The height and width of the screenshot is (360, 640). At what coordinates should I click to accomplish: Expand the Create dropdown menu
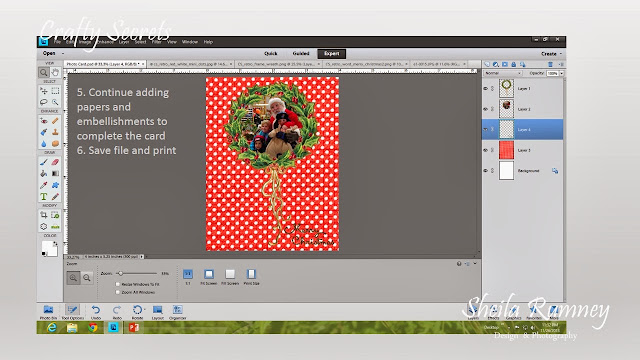point(551,53)
